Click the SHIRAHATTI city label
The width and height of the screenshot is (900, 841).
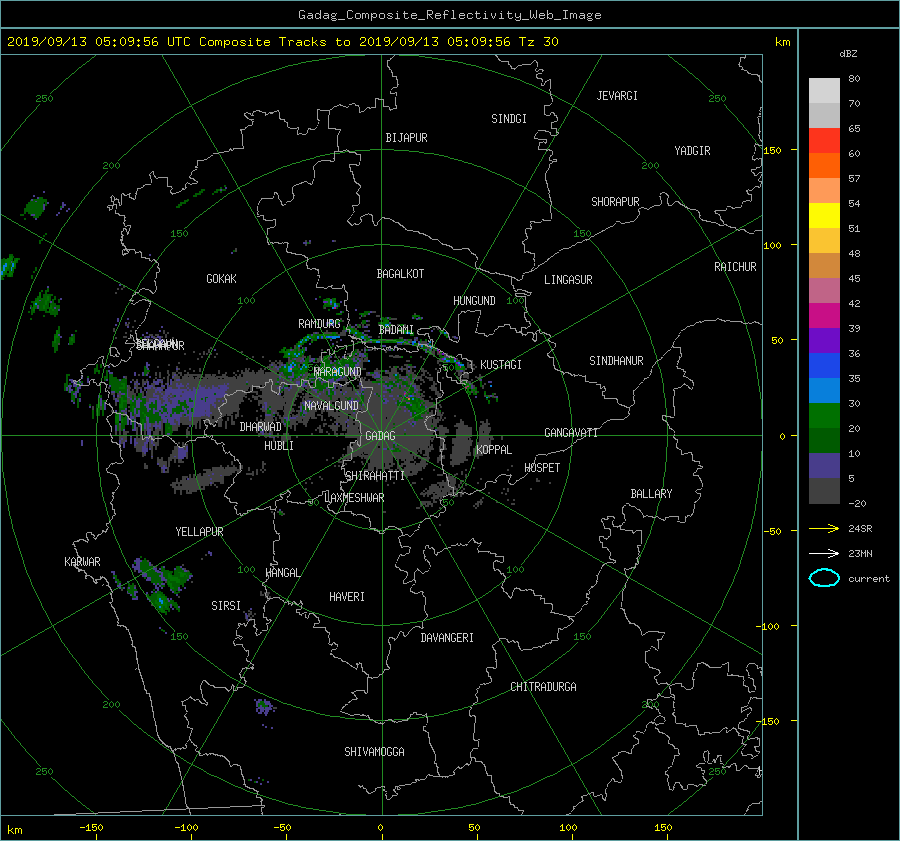tap(374, 475)
